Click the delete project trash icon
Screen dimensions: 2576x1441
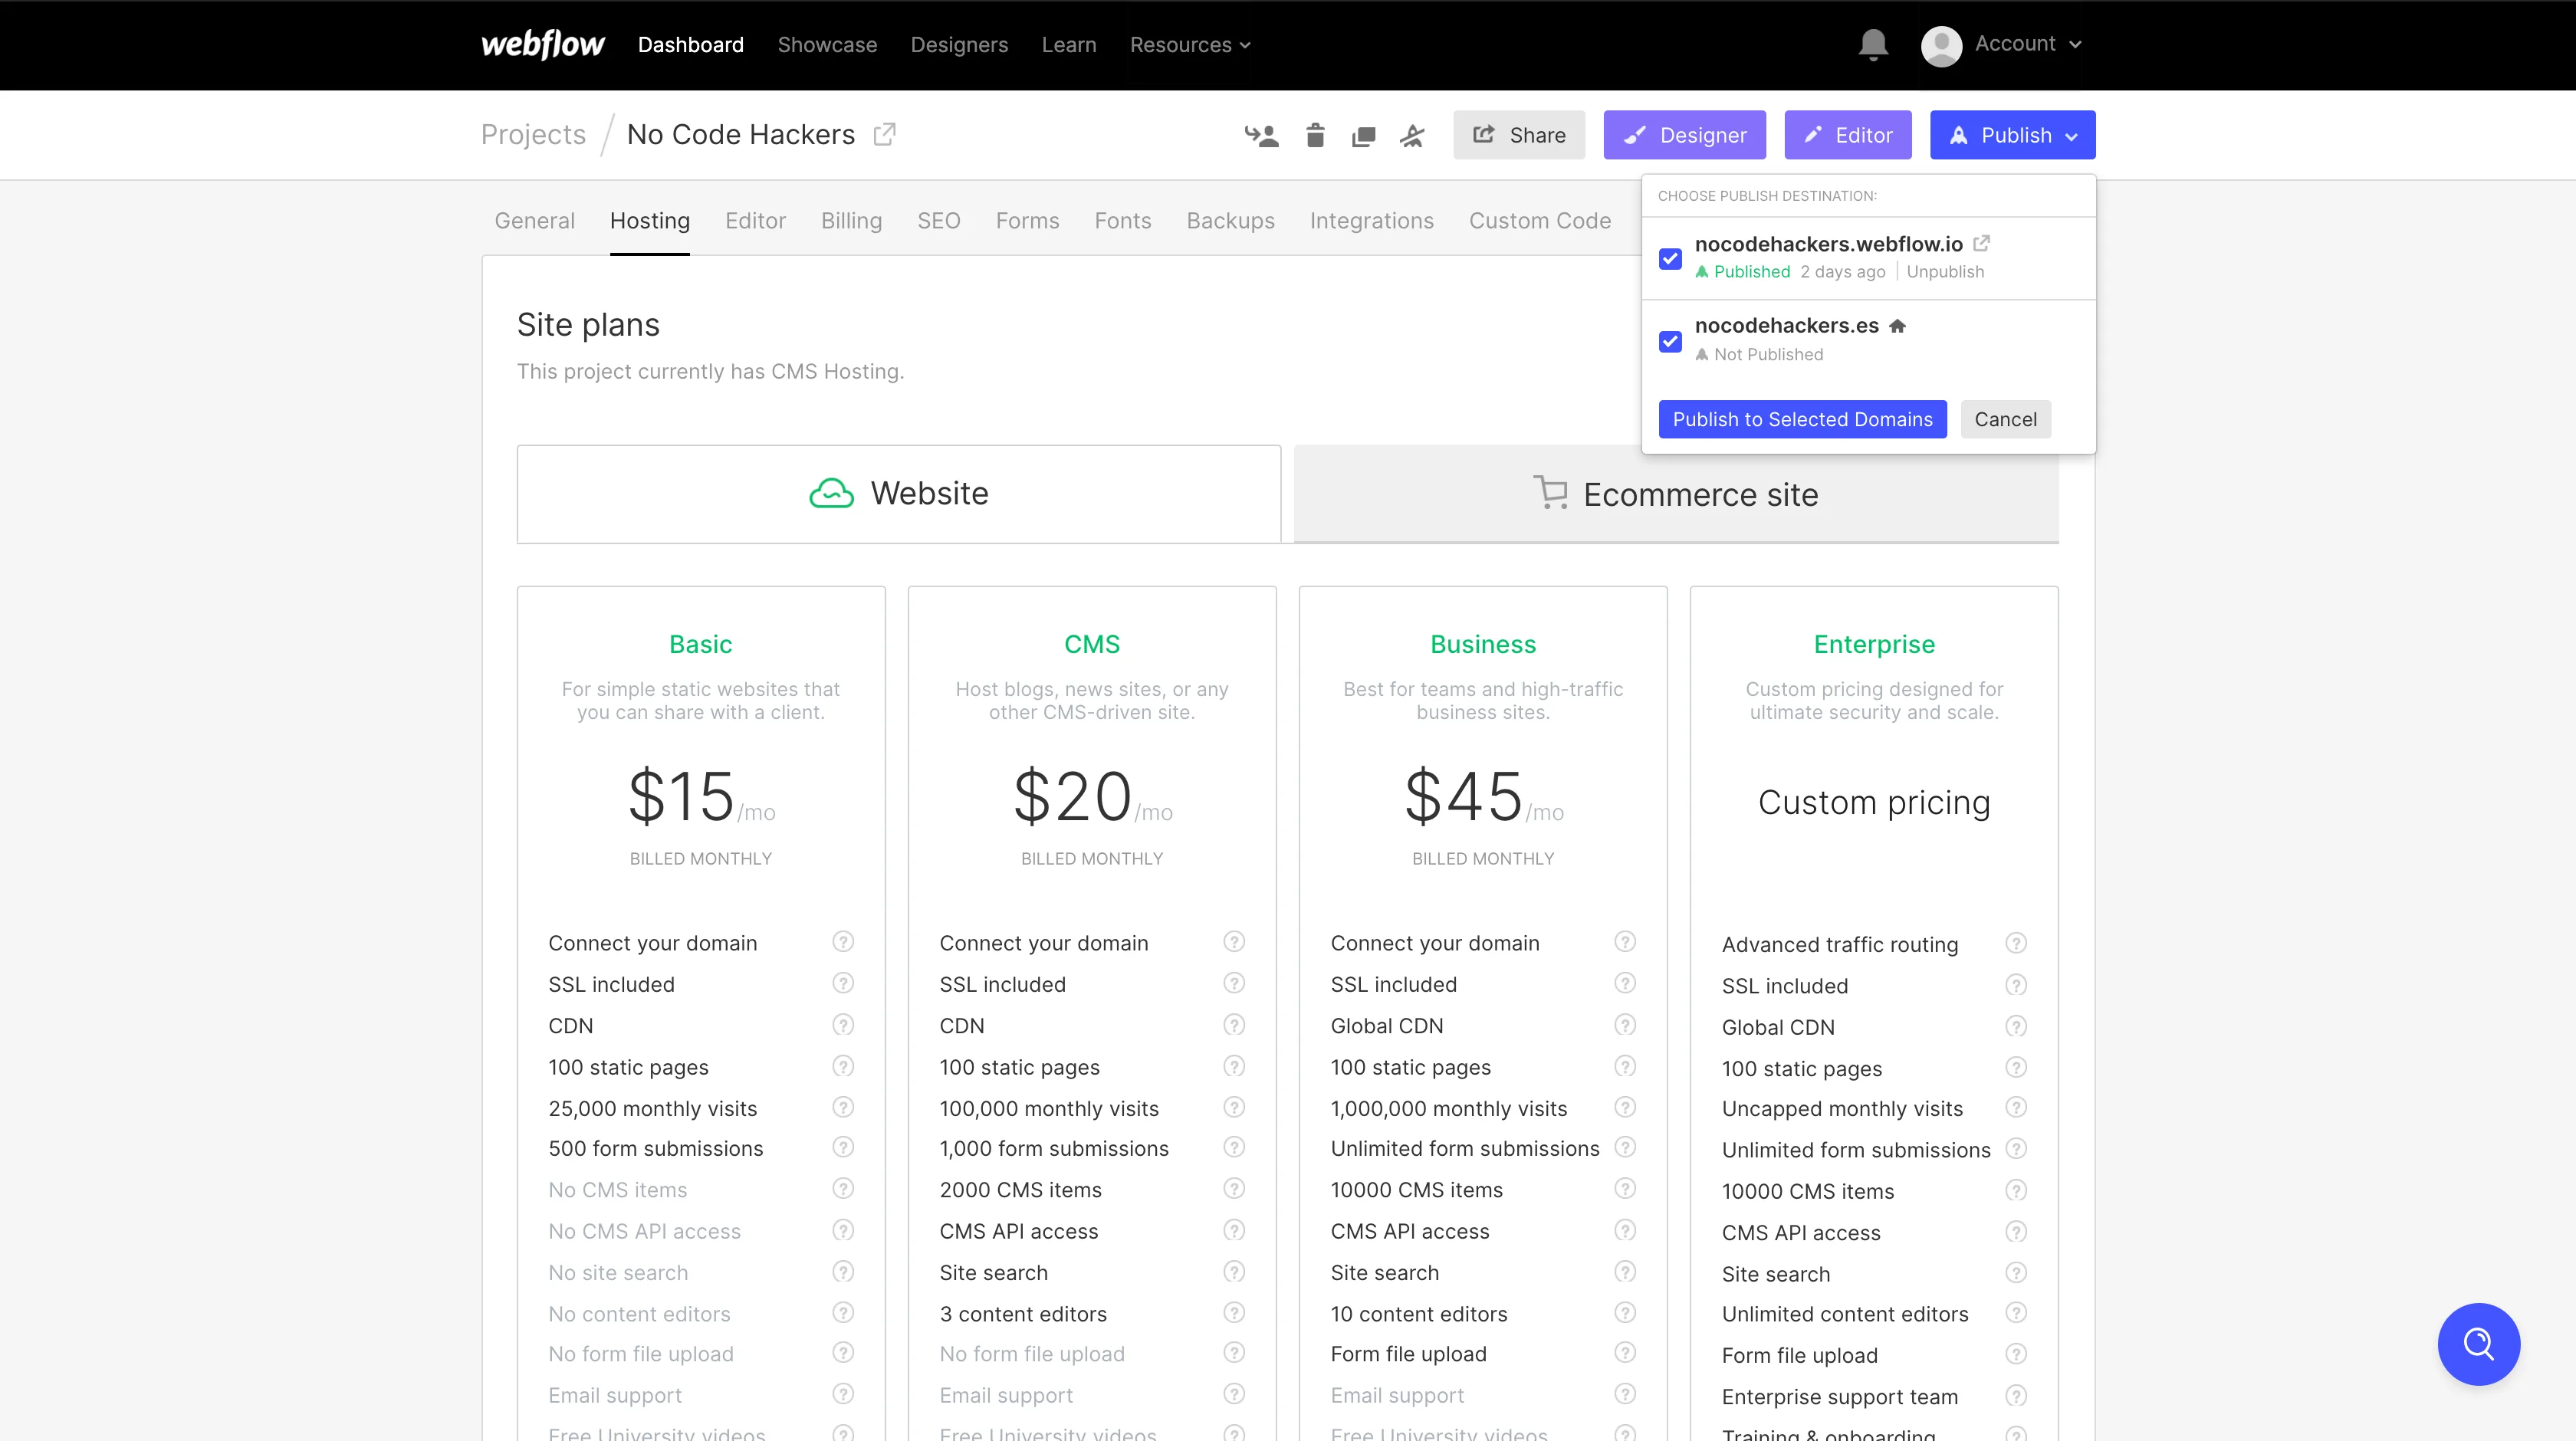1315,135
